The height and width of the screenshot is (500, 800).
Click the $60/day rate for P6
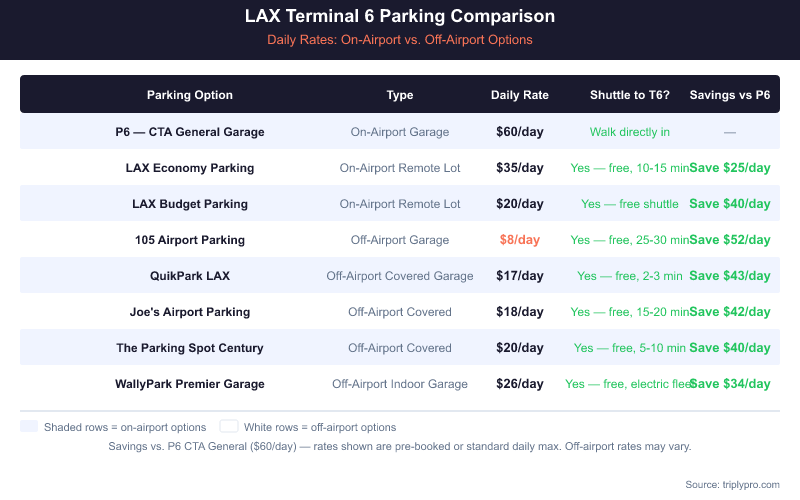click(x=520, y=131)
